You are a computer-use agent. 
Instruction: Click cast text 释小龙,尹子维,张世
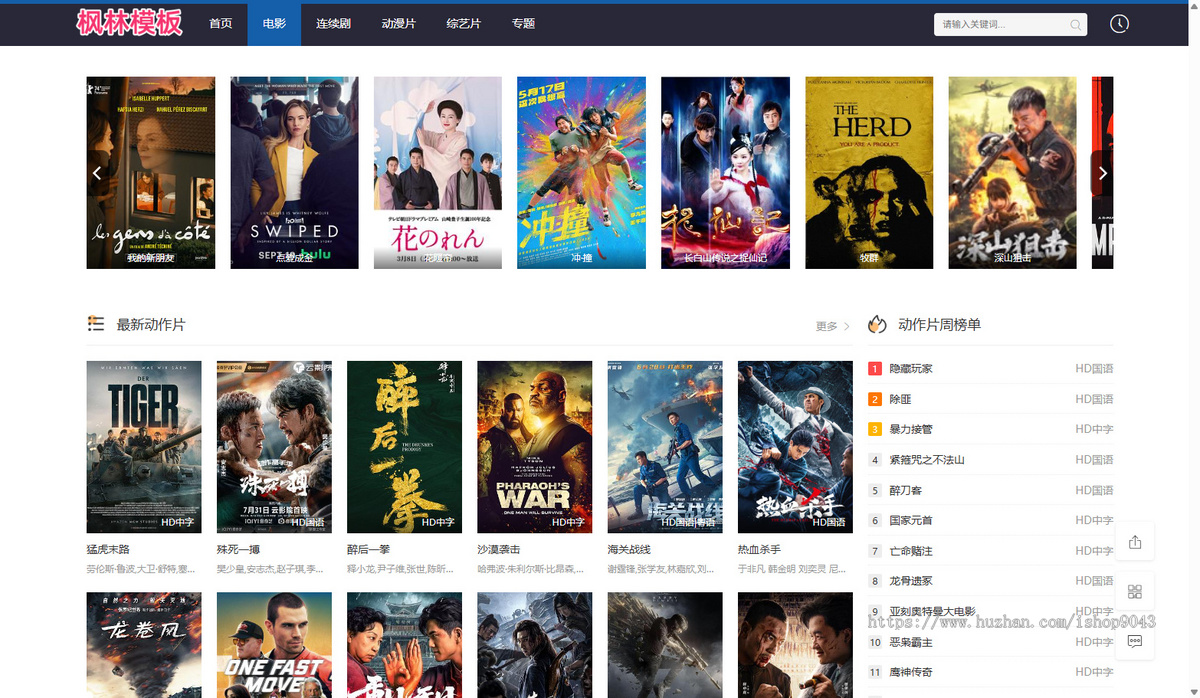(x=400, y=569)
